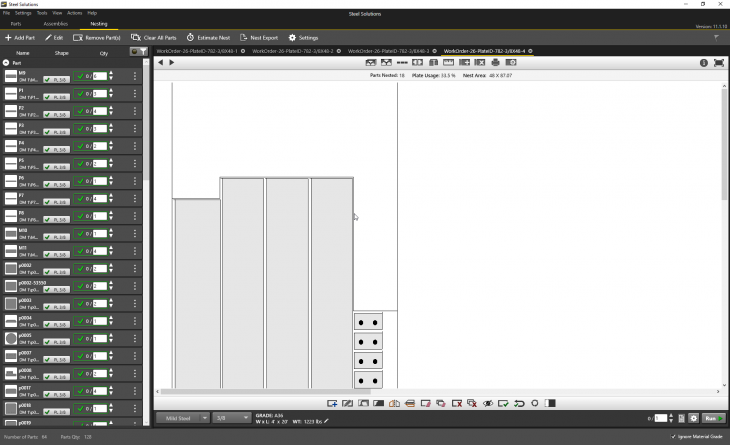The width and height of the screenshot is (730, 445).
Task: Click Estimate Nest
Action: 208,38
